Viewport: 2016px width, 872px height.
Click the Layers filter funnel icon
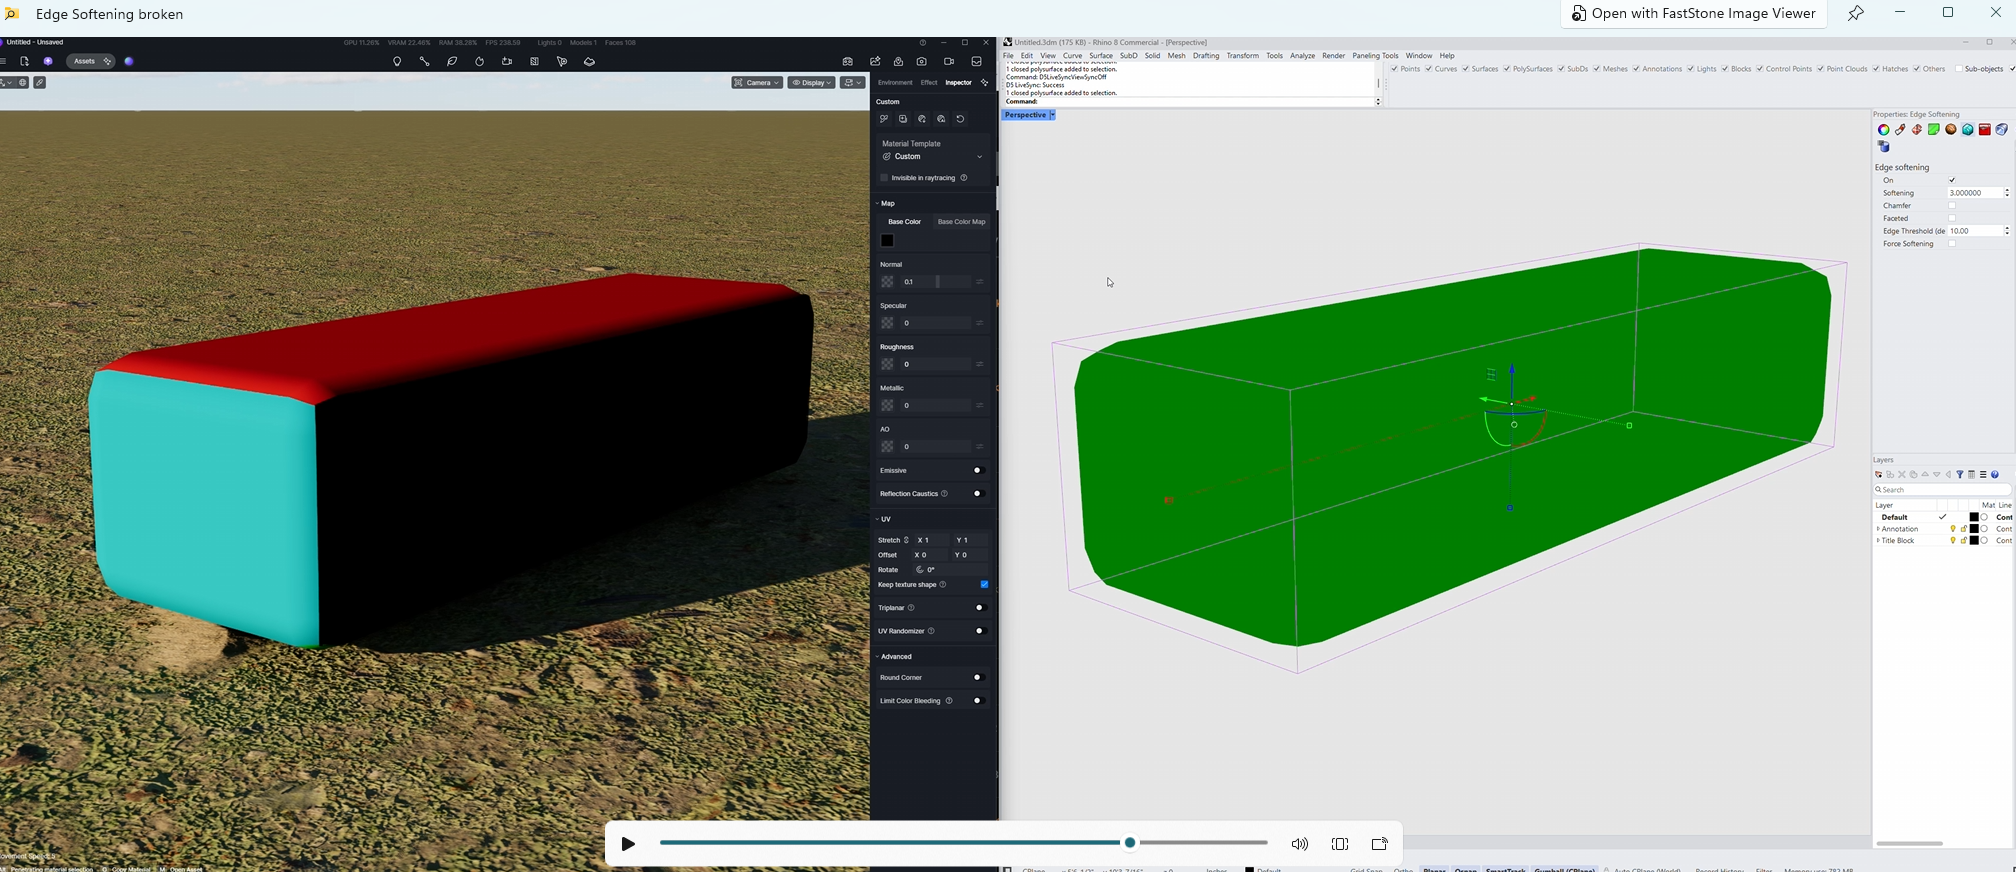tap(1960, 475)
